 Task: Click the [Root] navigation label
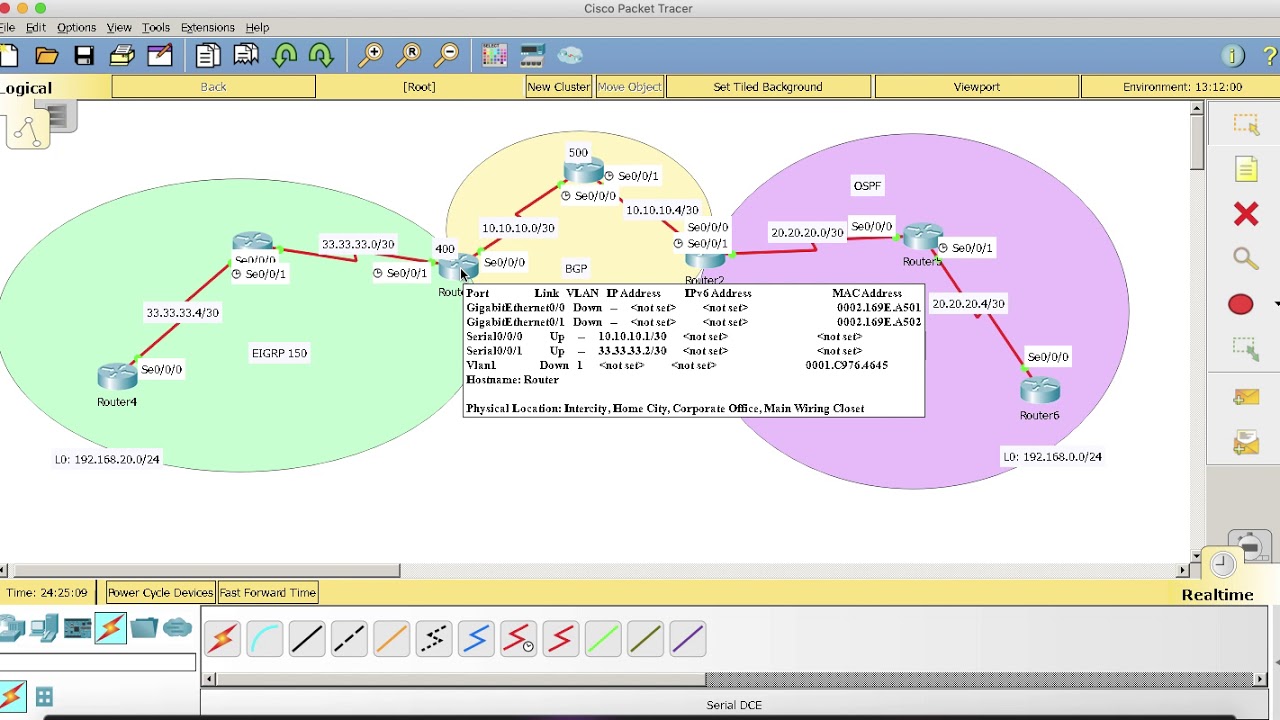pos(419,87)
